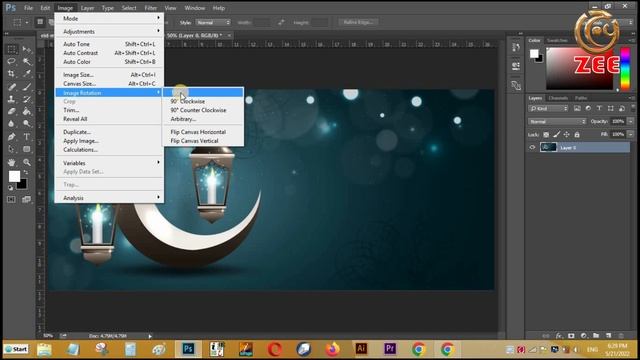Click foreground color swatch in Color panel
The height and width of the screenshot is (360, 640).
534,53
